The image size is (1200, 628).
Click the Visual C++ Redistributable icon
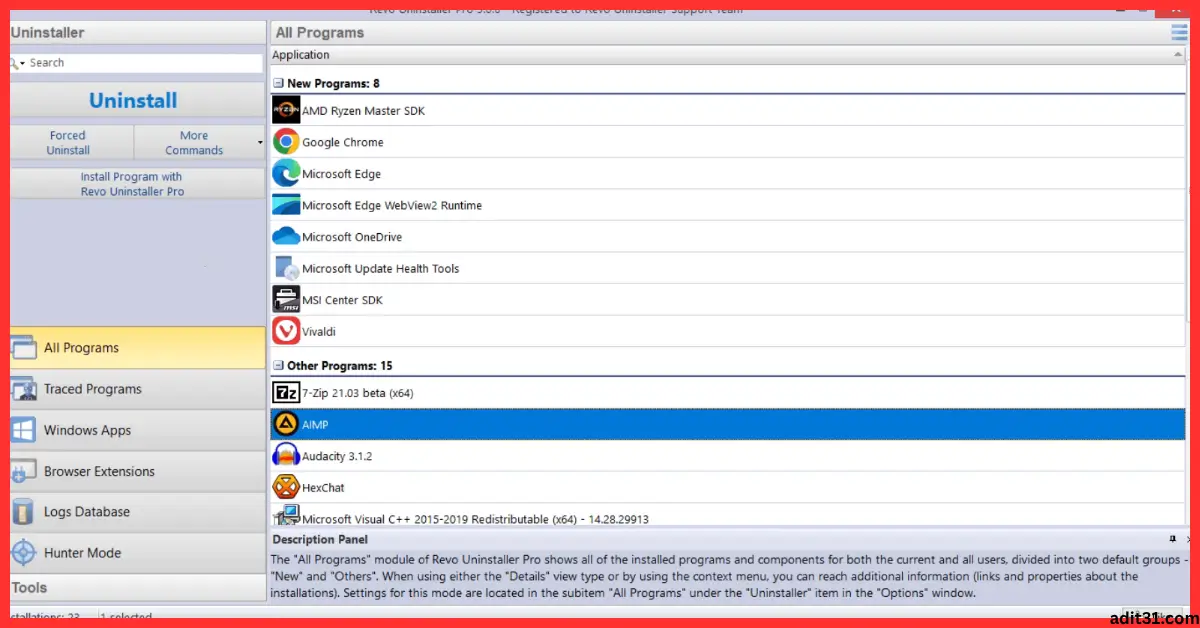point(286,516)
